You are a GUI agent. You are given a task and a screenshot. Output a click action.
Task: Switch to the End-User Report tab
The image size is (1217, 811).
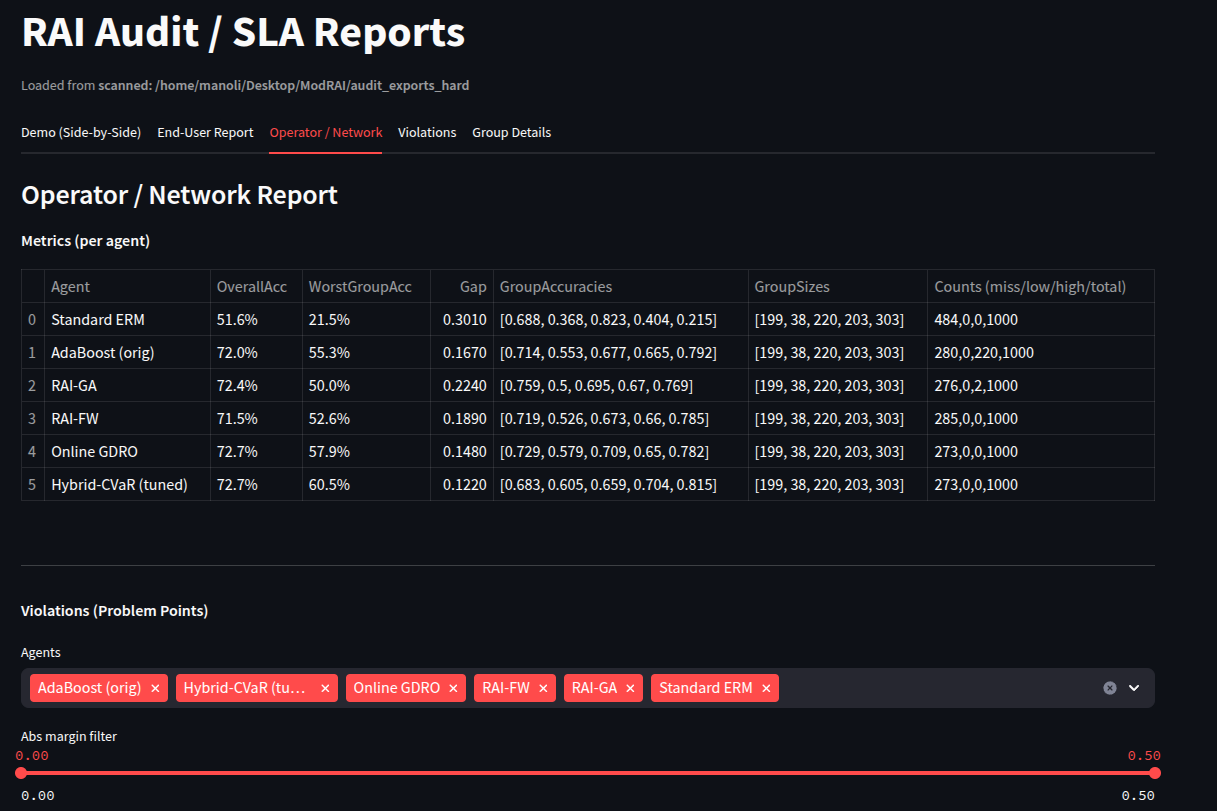pyautogui.click(x=205, y=133)
